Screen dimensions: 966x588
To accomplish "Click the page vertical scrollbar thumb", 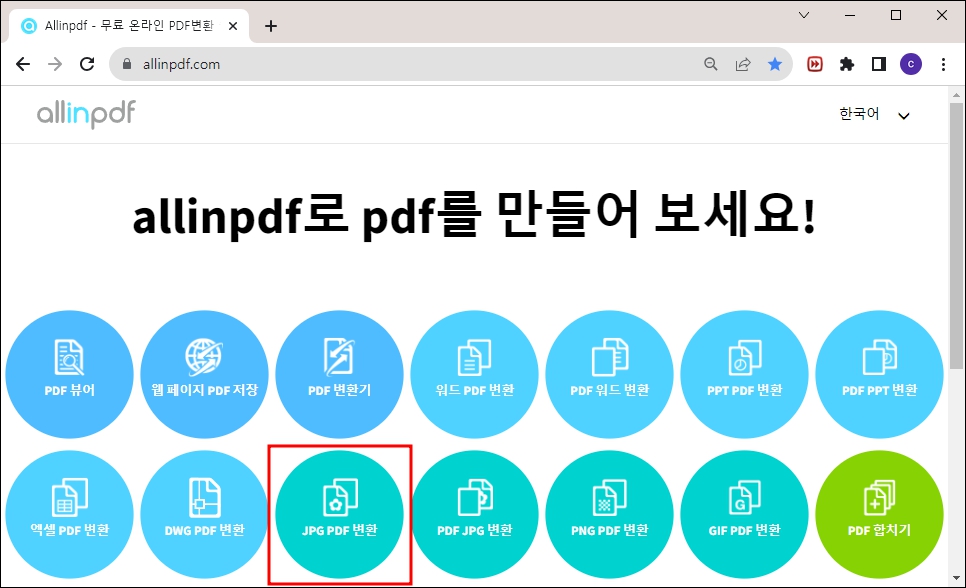I will click(956, 236).
